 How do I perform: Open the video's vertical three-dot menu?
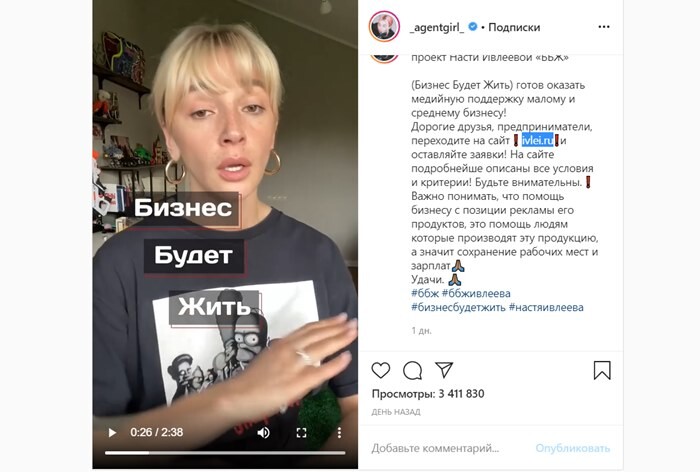pos(339,432)
